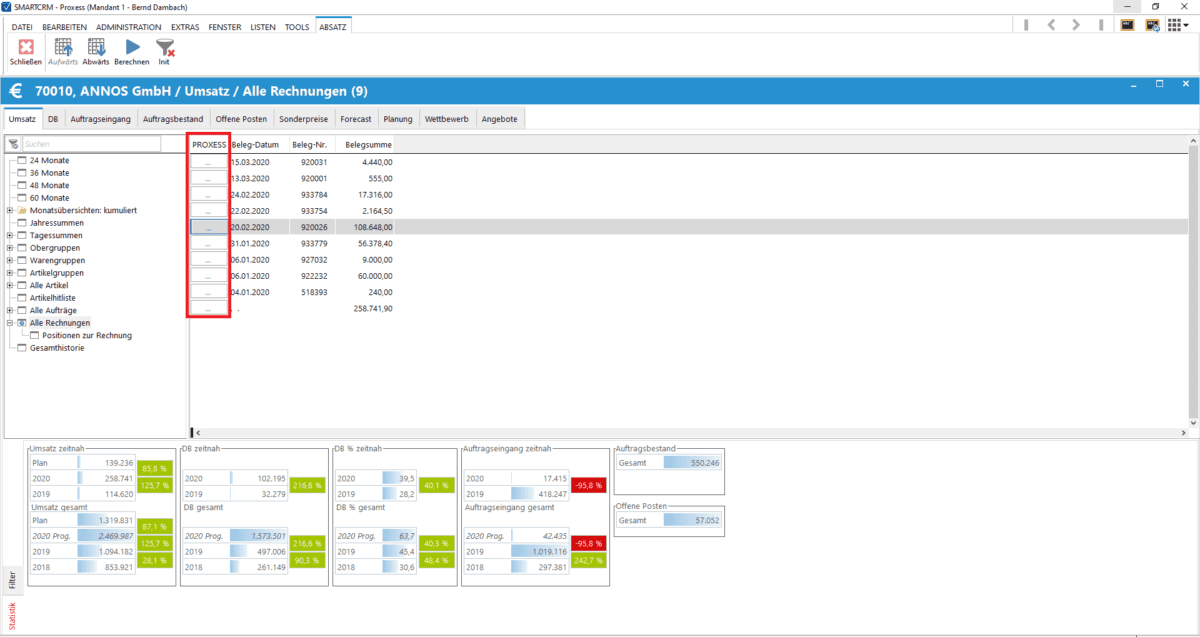
Task: Click the funnel filter icon beside the search field
Action: pyautogui.click(x=14, y=143)
